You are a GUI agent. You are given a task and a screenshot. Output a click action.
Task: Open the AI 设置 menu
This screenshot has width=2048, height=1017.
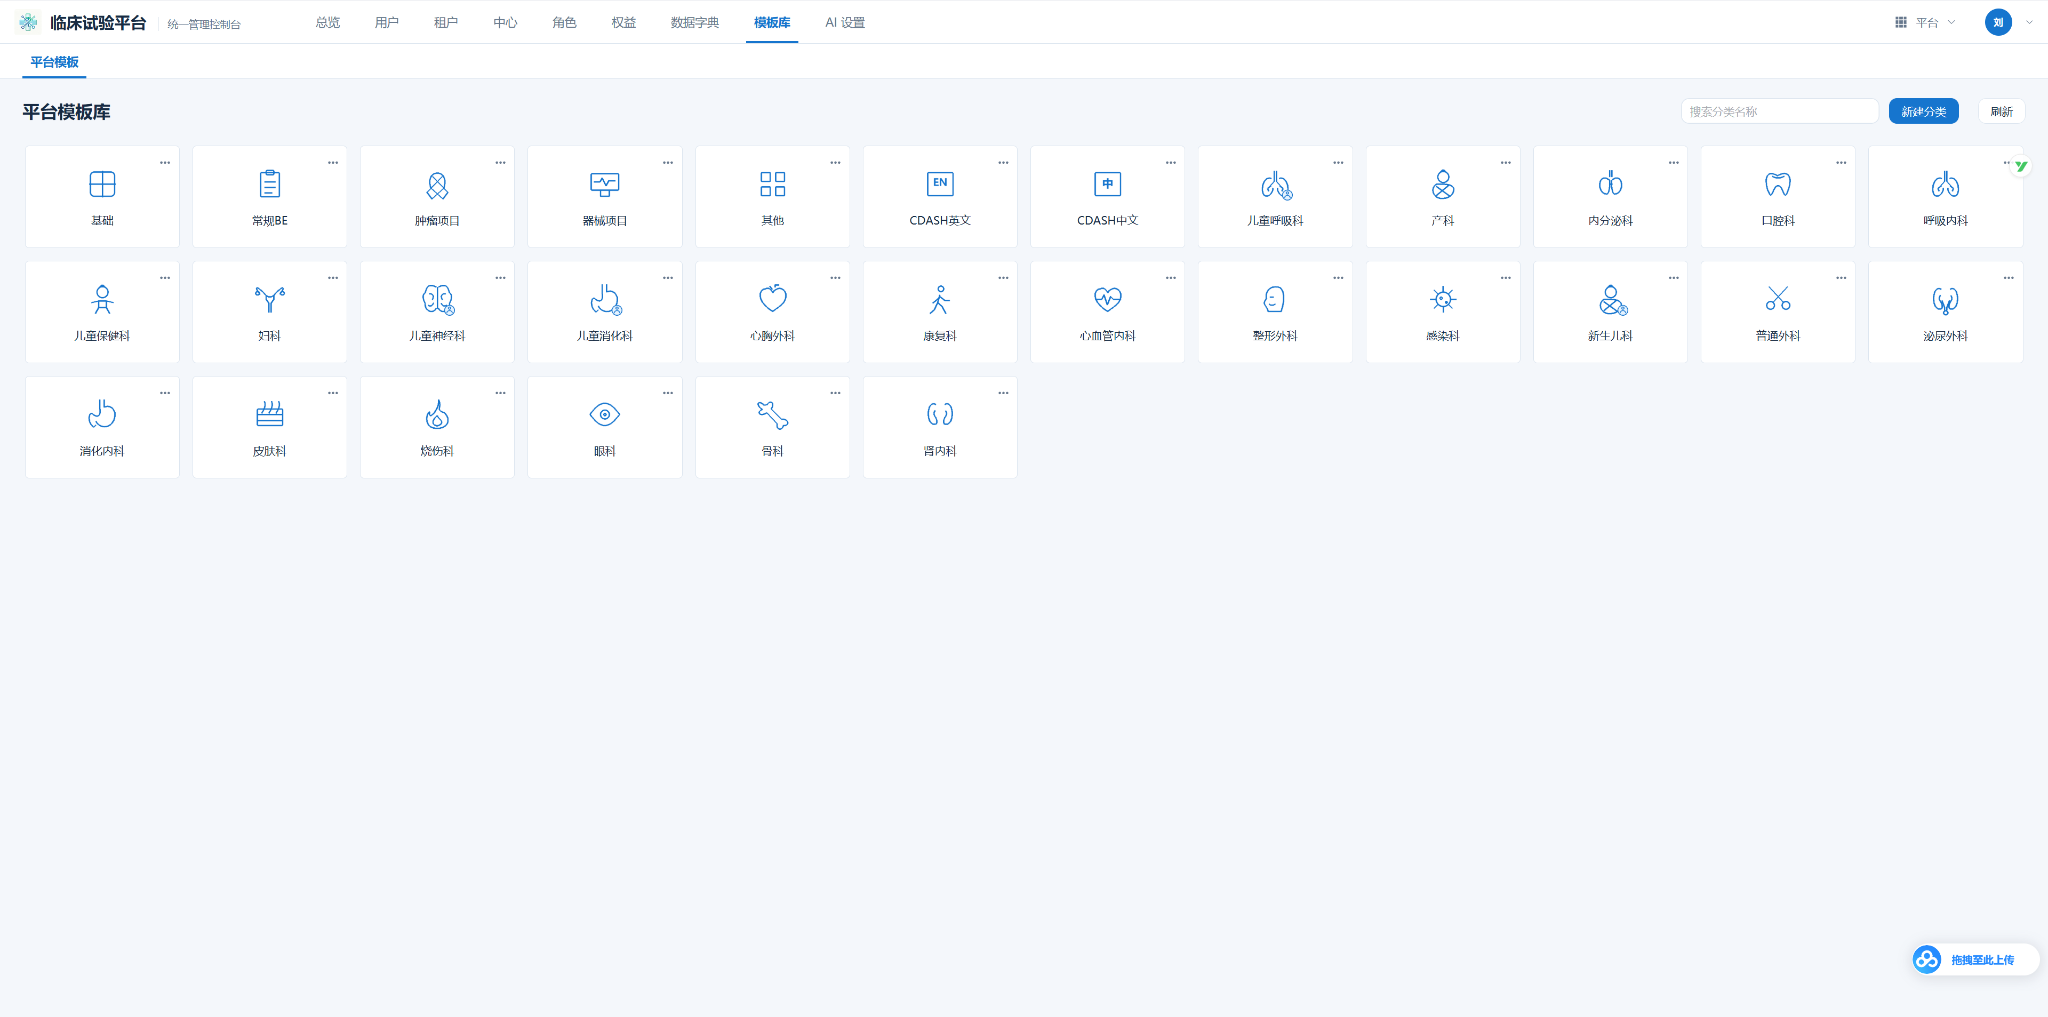coord(845,22)
